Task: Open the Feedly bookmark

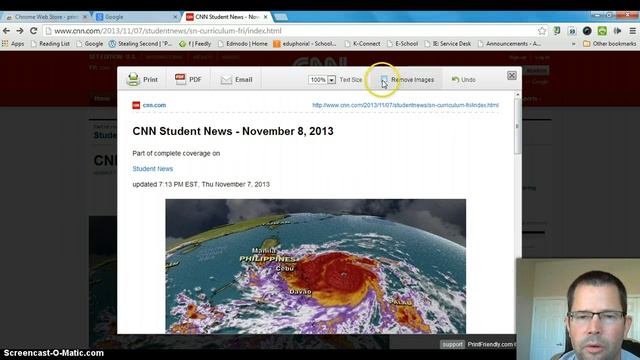Action: pyautogui.click(x=195, y=44)
